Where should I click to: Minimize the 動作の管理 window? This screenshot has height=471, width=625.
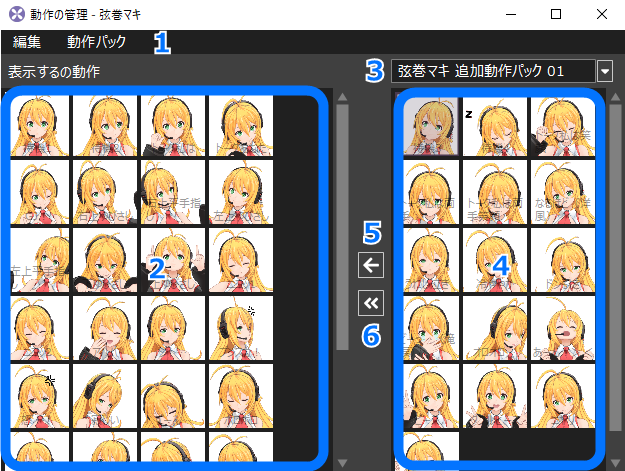pos(511,14)
